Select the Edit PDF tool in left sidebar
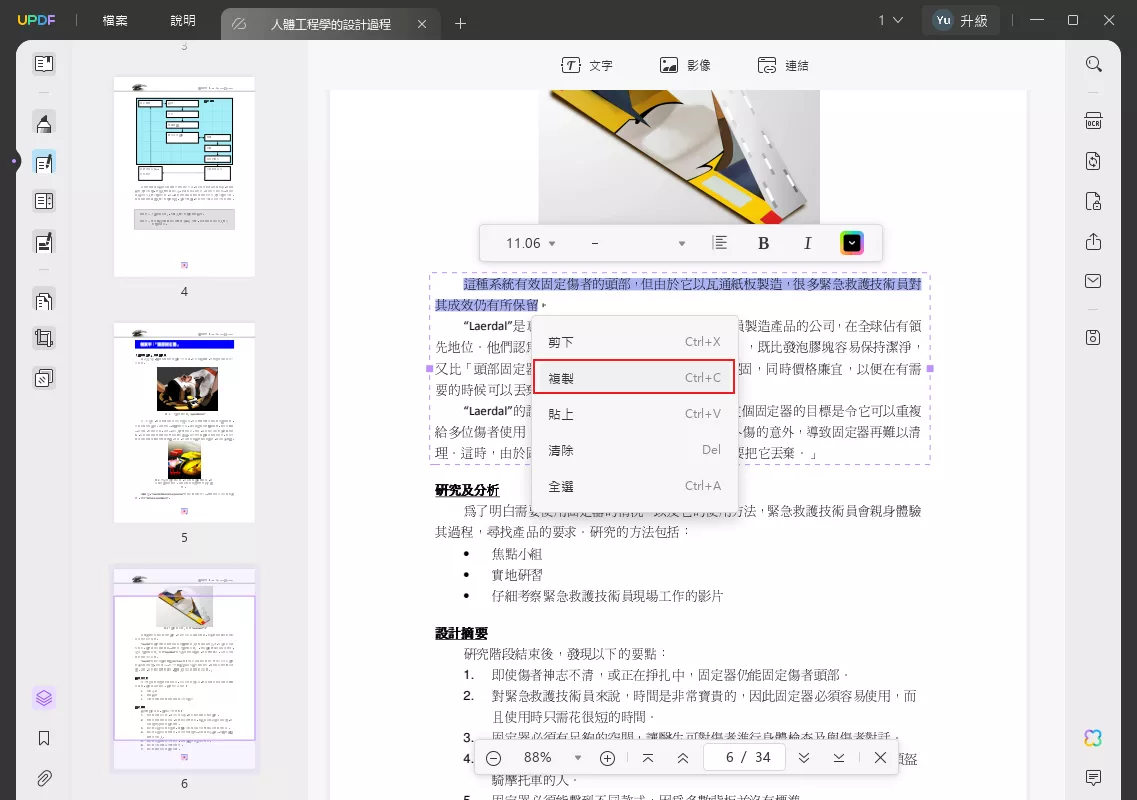 click(x=43, y=161)
